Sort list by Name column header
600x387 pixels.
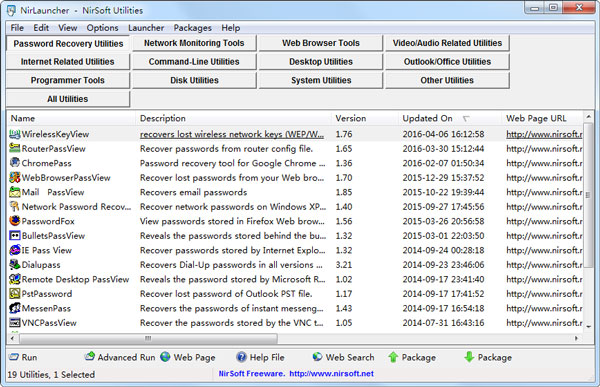(71, 118)
